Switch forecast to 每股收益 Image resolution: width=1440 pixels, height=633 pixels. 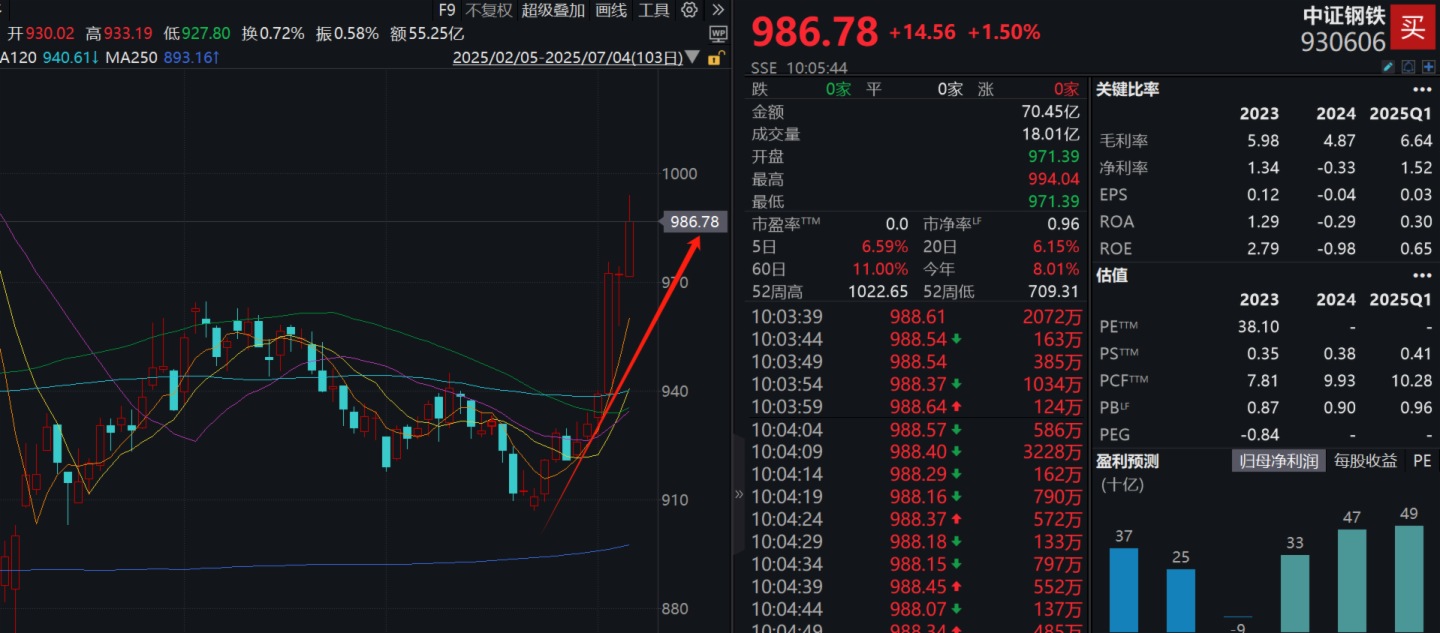pos(1366,461)
